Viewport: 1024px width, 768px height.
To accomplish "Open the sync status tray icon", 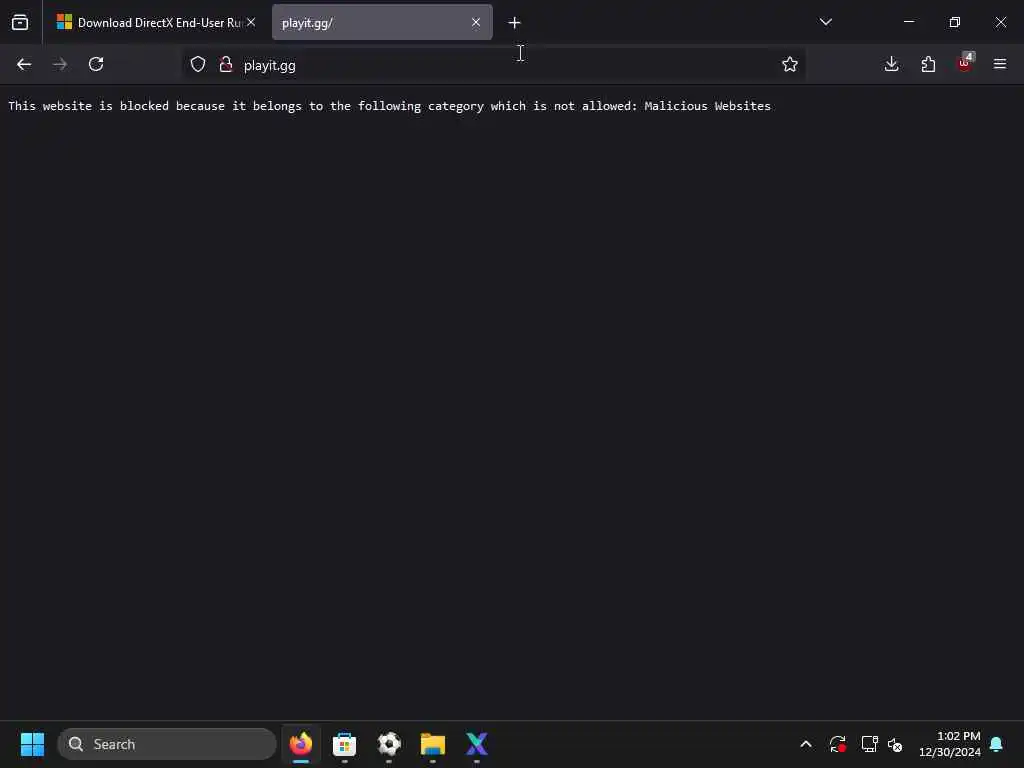I will point(837,744).
